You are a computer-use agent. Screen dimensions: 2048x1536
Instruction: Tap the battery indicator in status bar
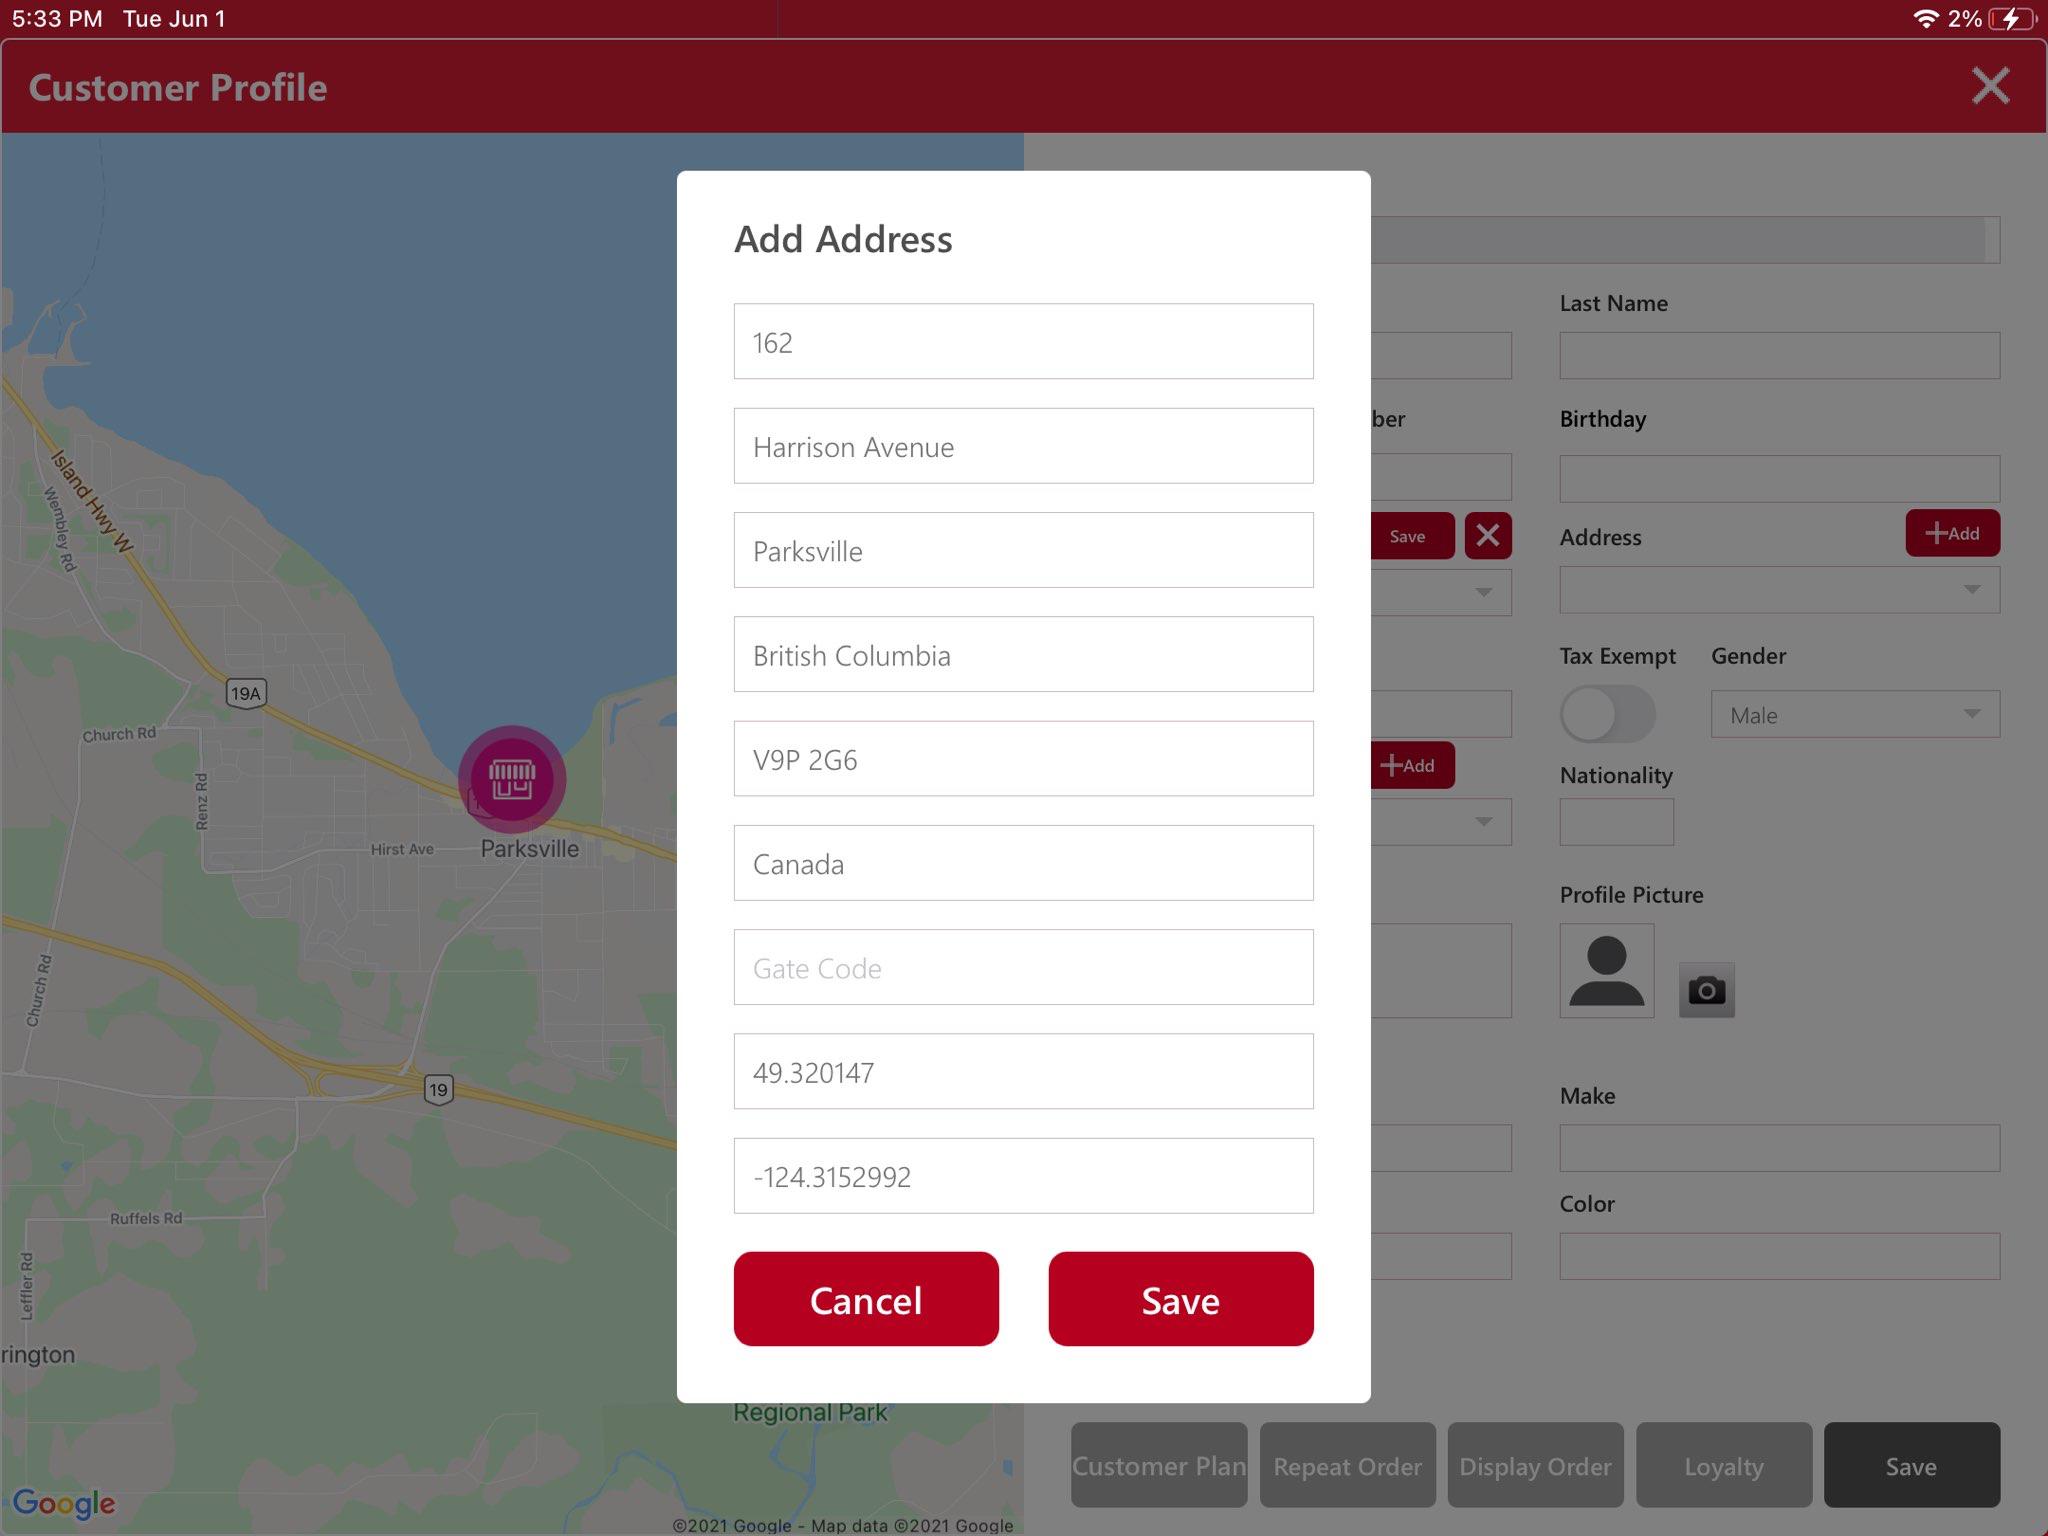pos(2012,19)
